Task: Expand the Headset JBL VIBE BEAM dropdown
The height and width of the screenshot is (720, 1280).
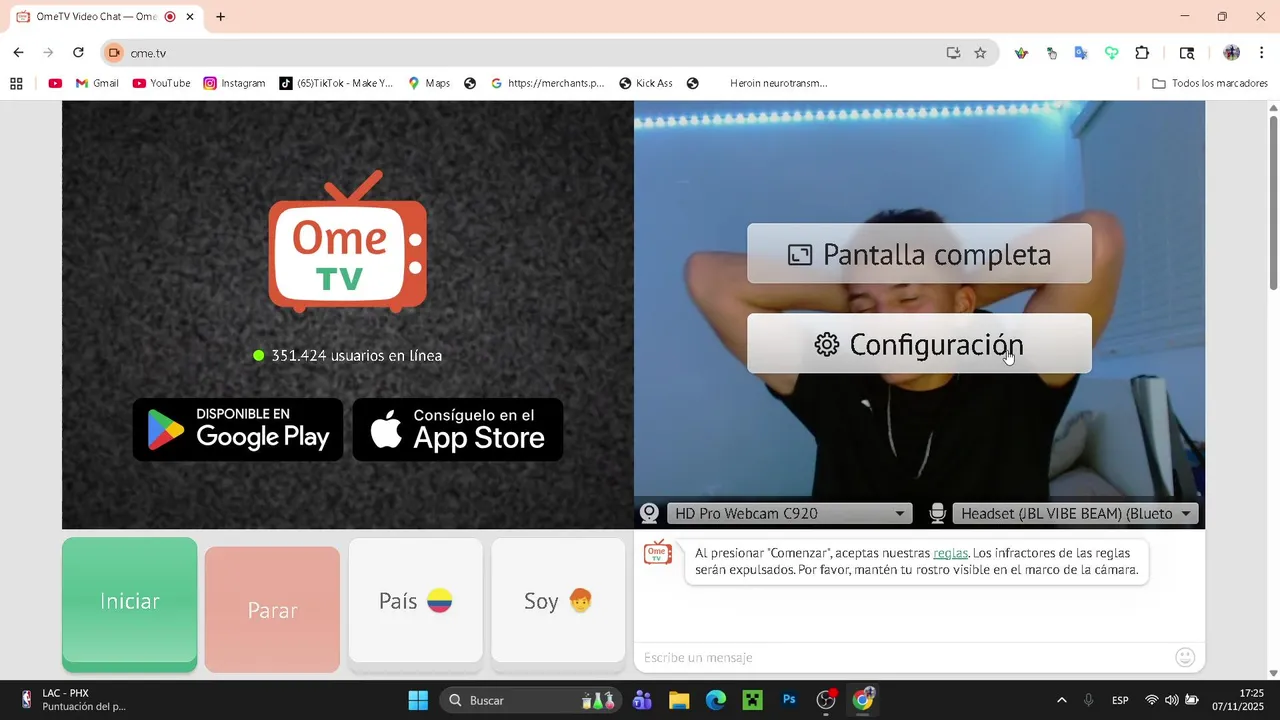Action: pos(1075,514)
